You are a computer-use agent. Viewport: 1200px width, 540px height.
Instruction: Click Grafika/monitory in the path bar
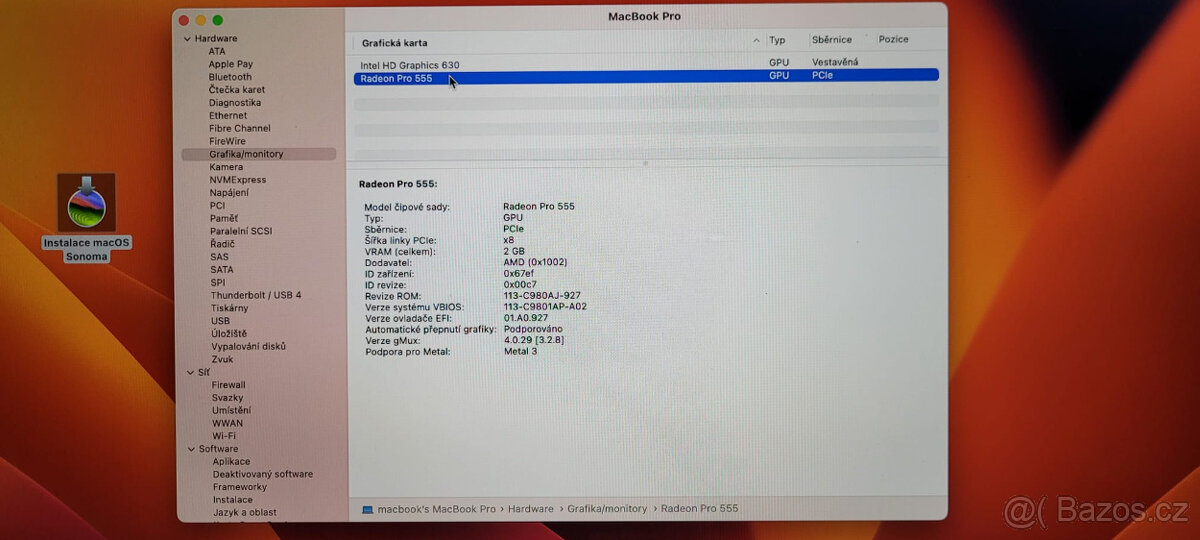tap(607, 509)
